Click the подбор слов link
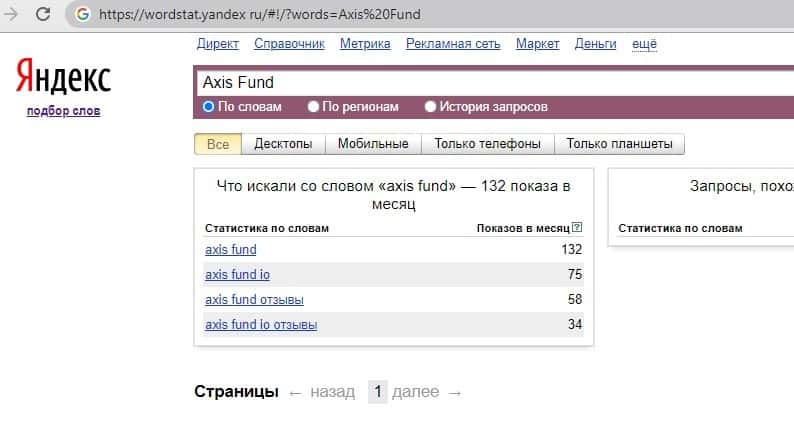Screen dimensions: 794x428 tap(63, 111)
